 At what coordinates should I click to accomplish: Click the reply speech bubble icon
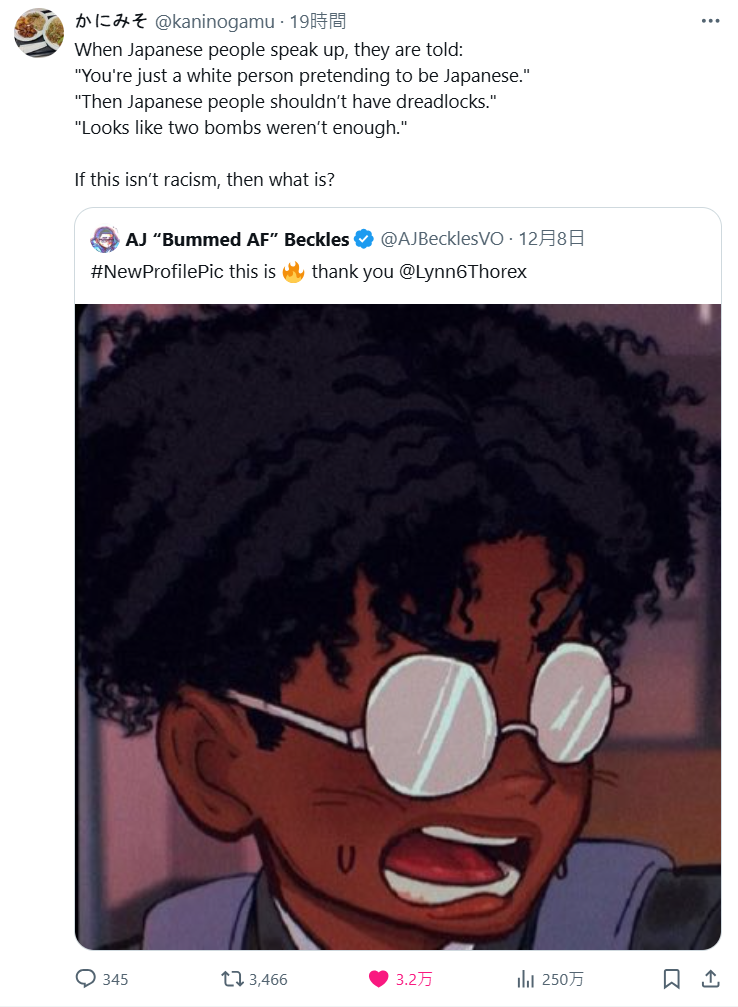[86, 978]
